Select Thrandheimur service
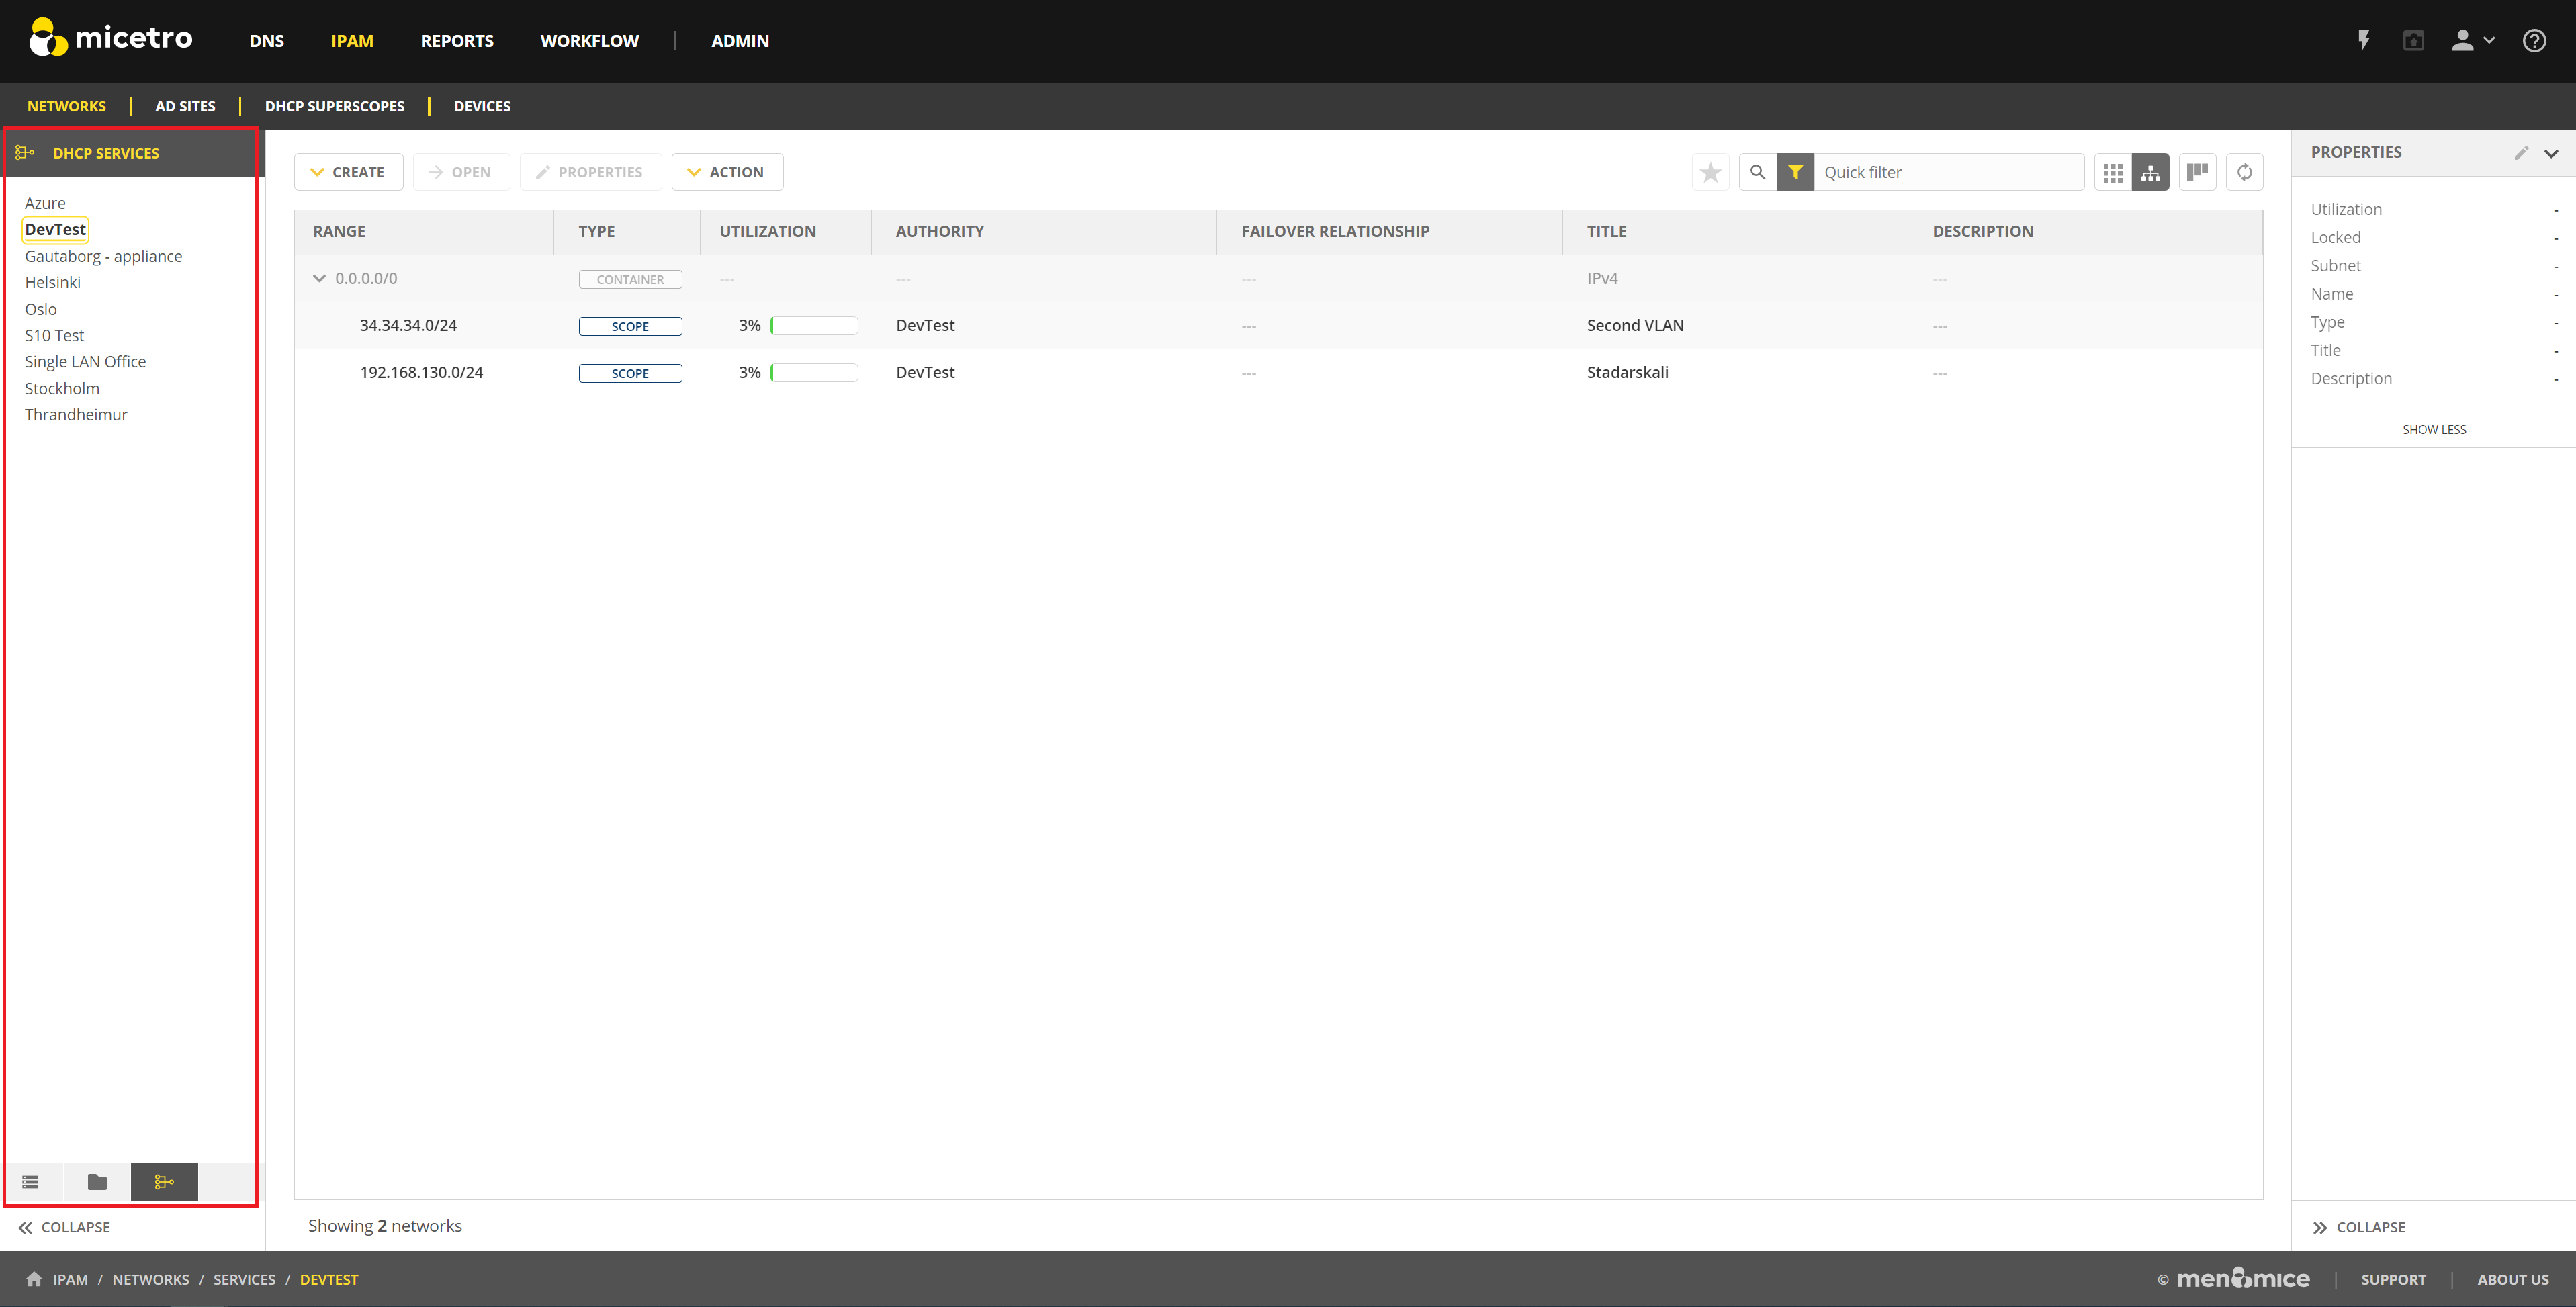The height and width of the screenshot is (1307, 2576). point(76,414)
